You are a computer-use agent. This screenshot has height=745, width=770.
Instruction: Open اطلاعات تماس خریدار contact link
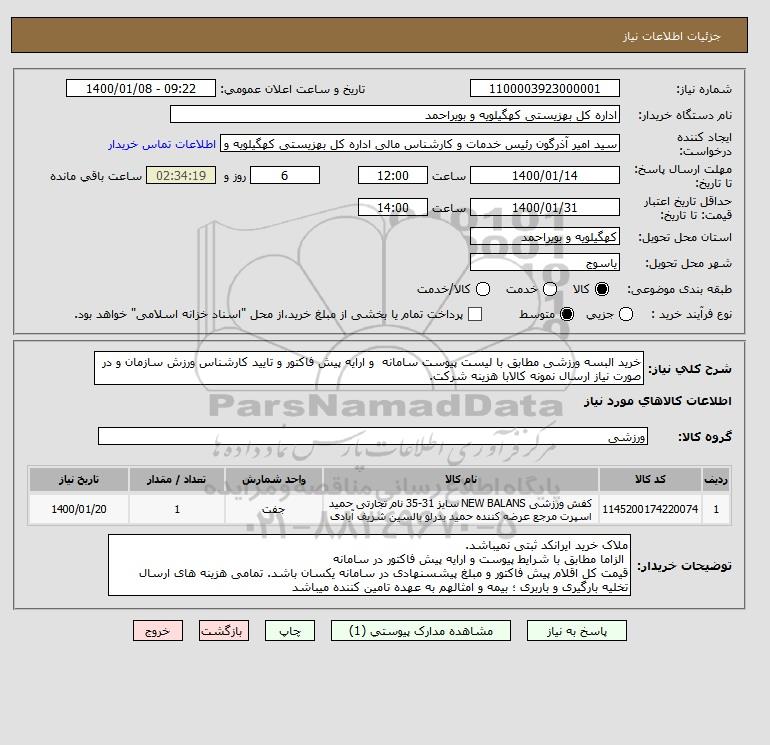pos(162,144)
